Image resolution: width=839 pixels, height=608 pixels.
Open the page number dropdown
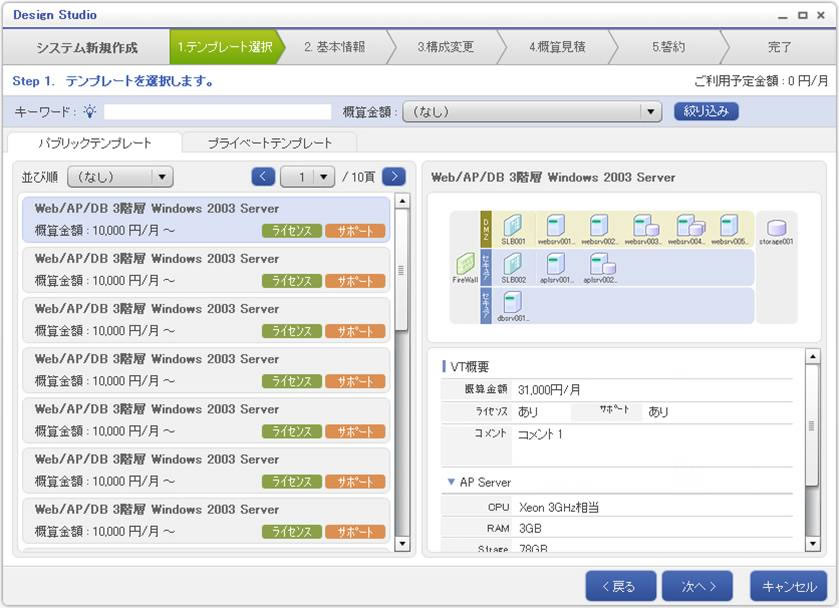[x=308, y=177]
